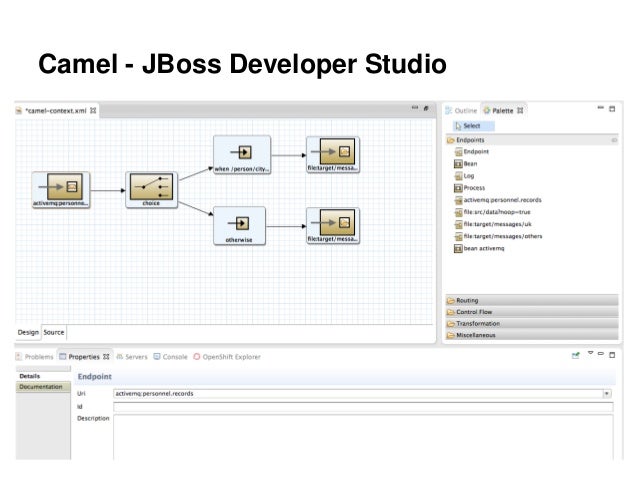Open Properties view menu triangle
Viewport: 638px width, 479px height.
(x=590, y=353)
